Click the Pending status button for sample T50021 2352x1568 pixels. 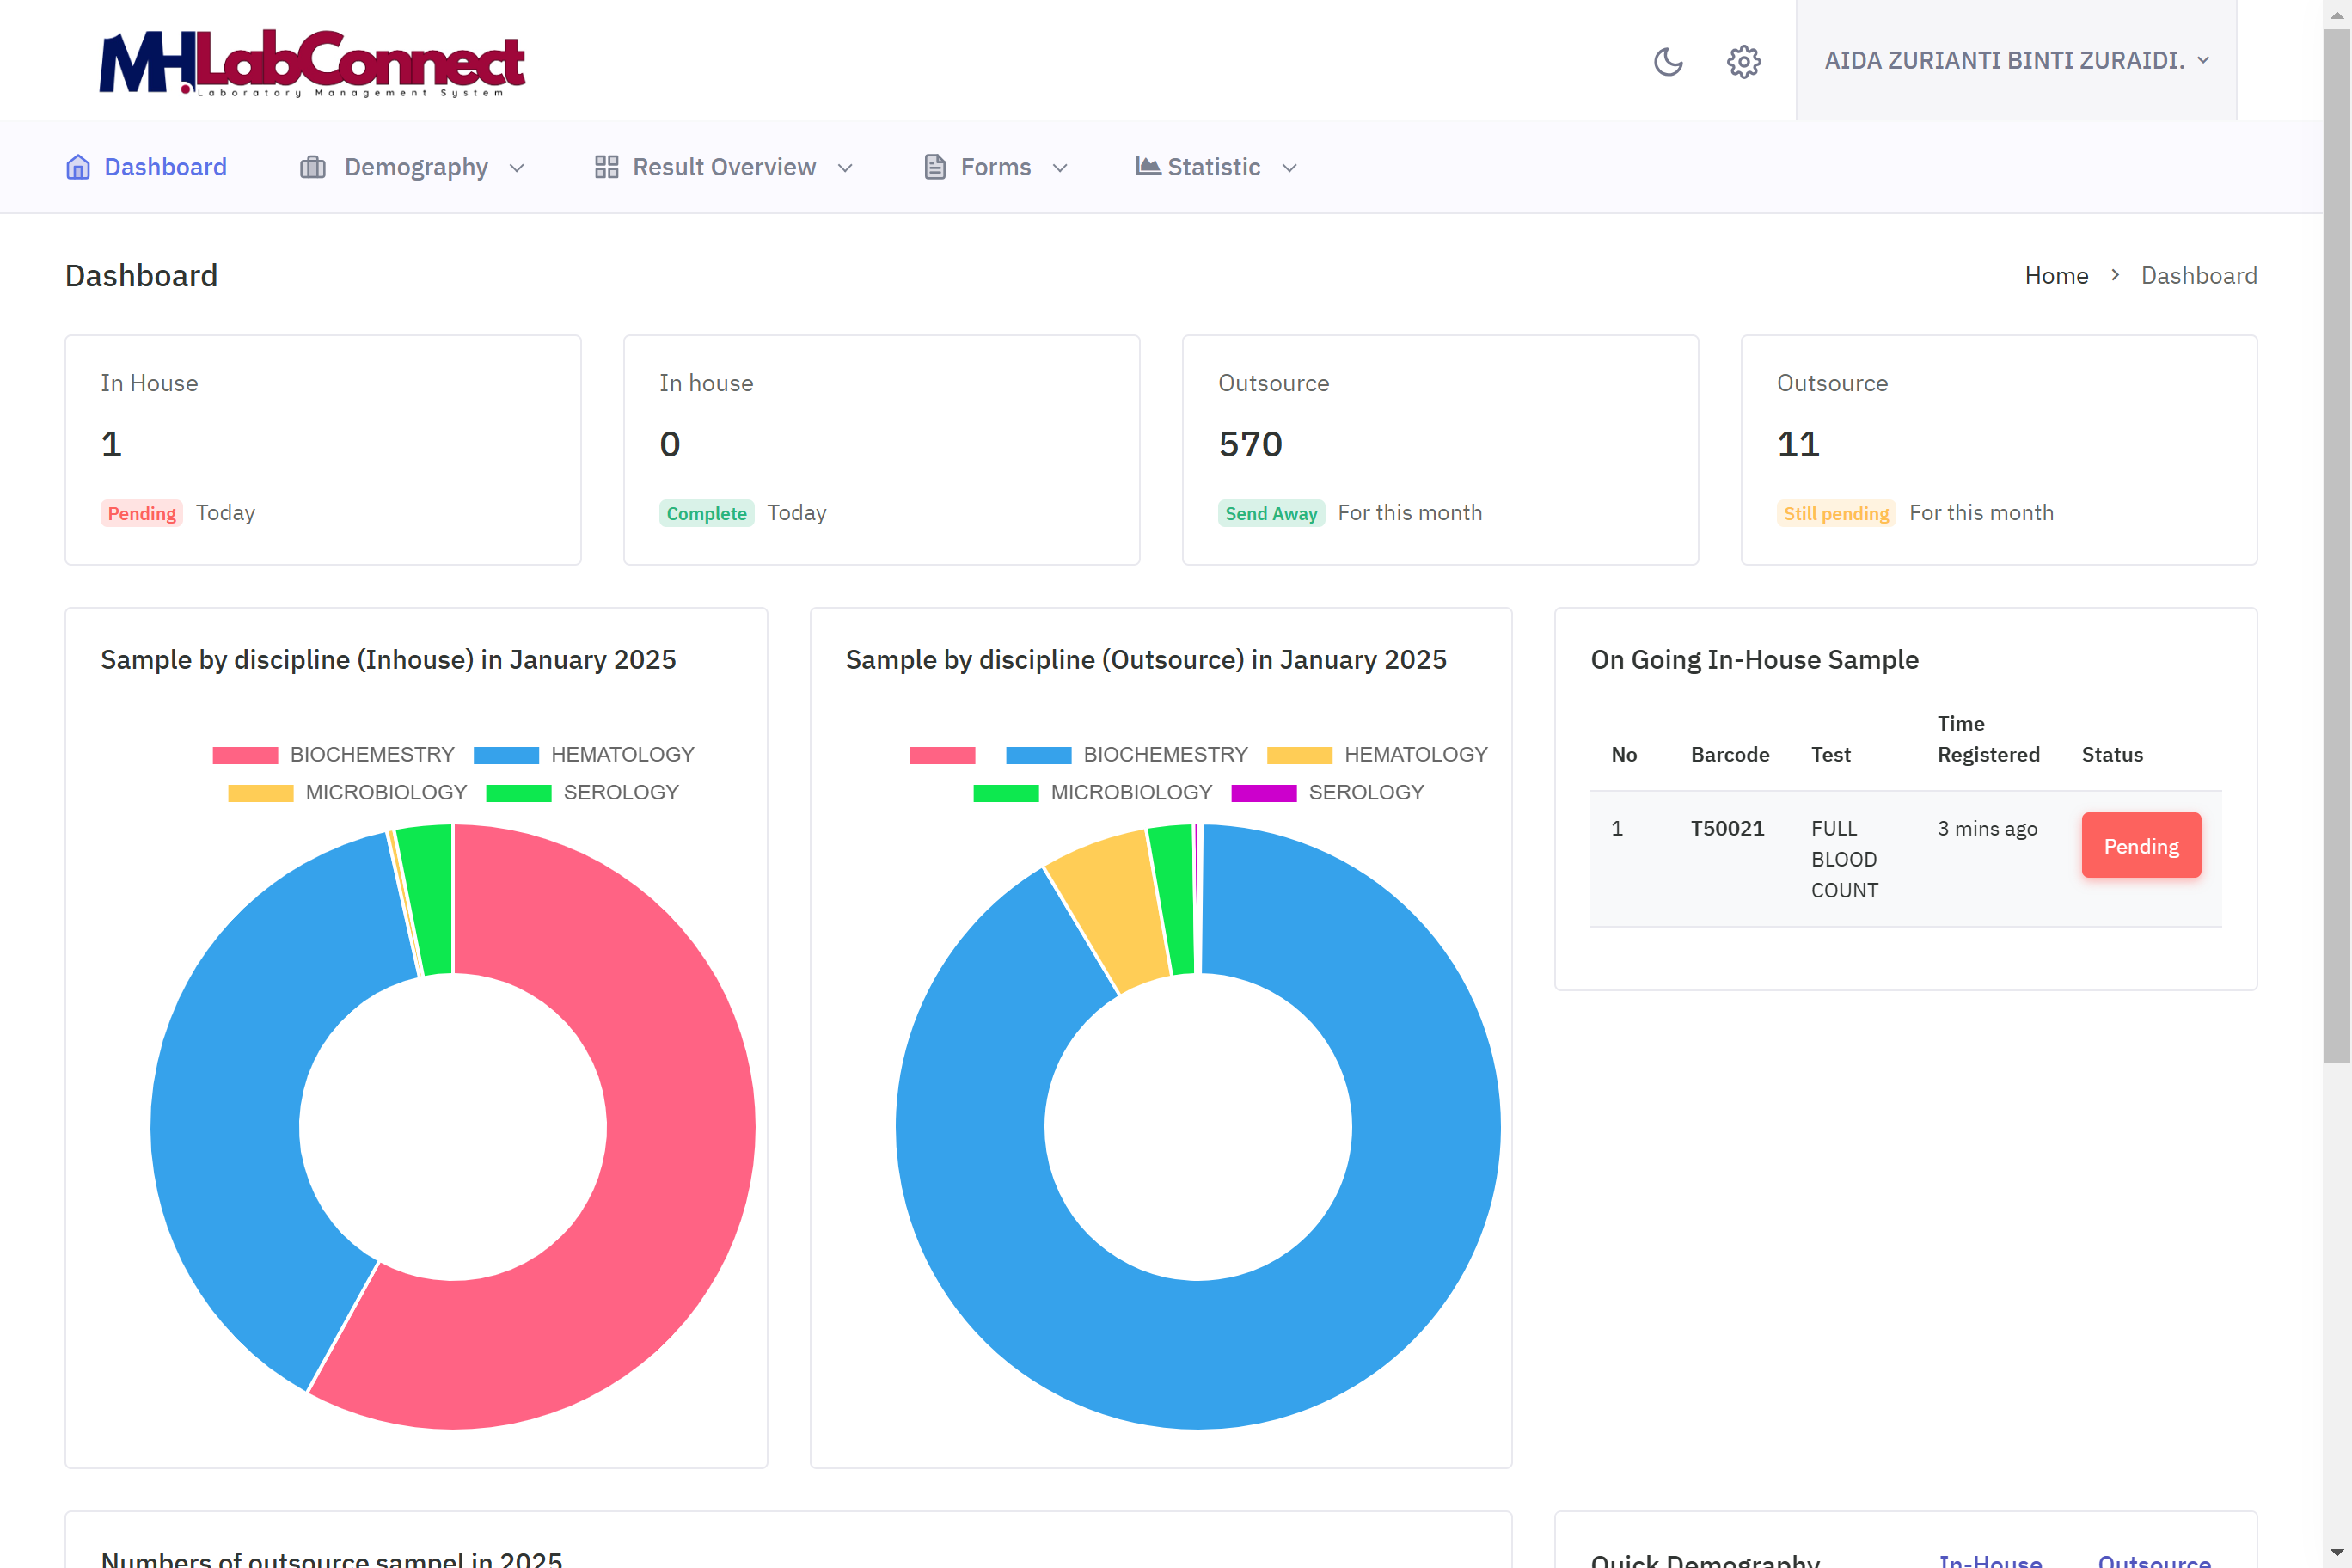coord(2141,845)
